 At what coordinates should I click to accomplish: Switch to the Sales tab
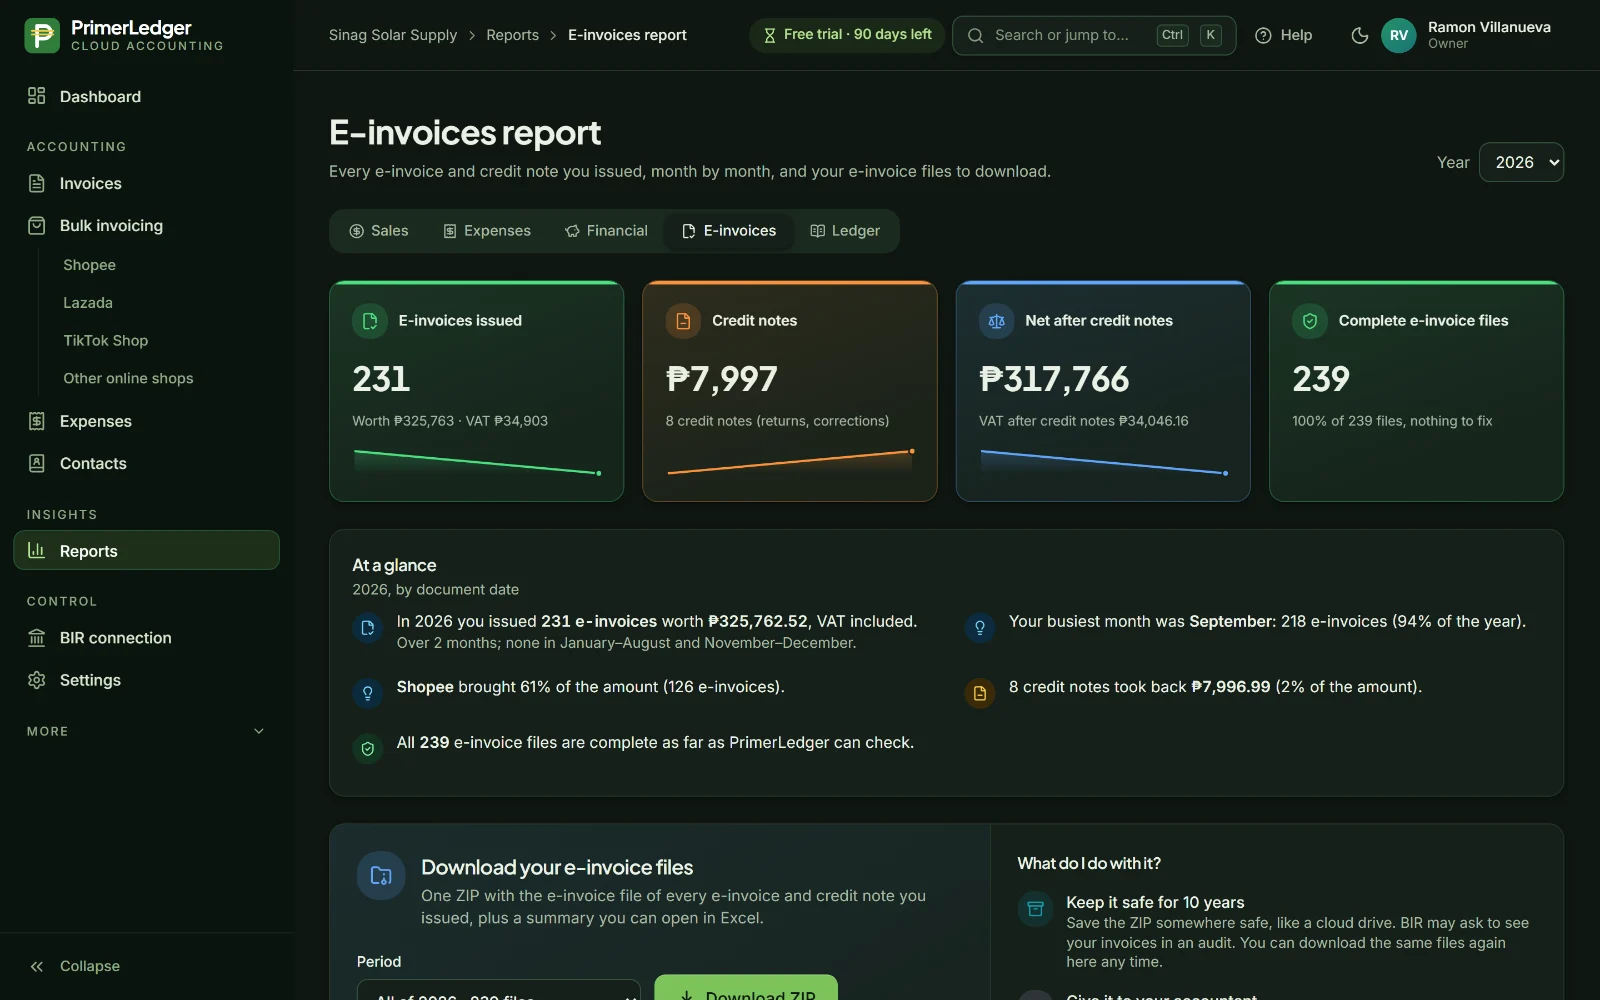click(378, 231)
